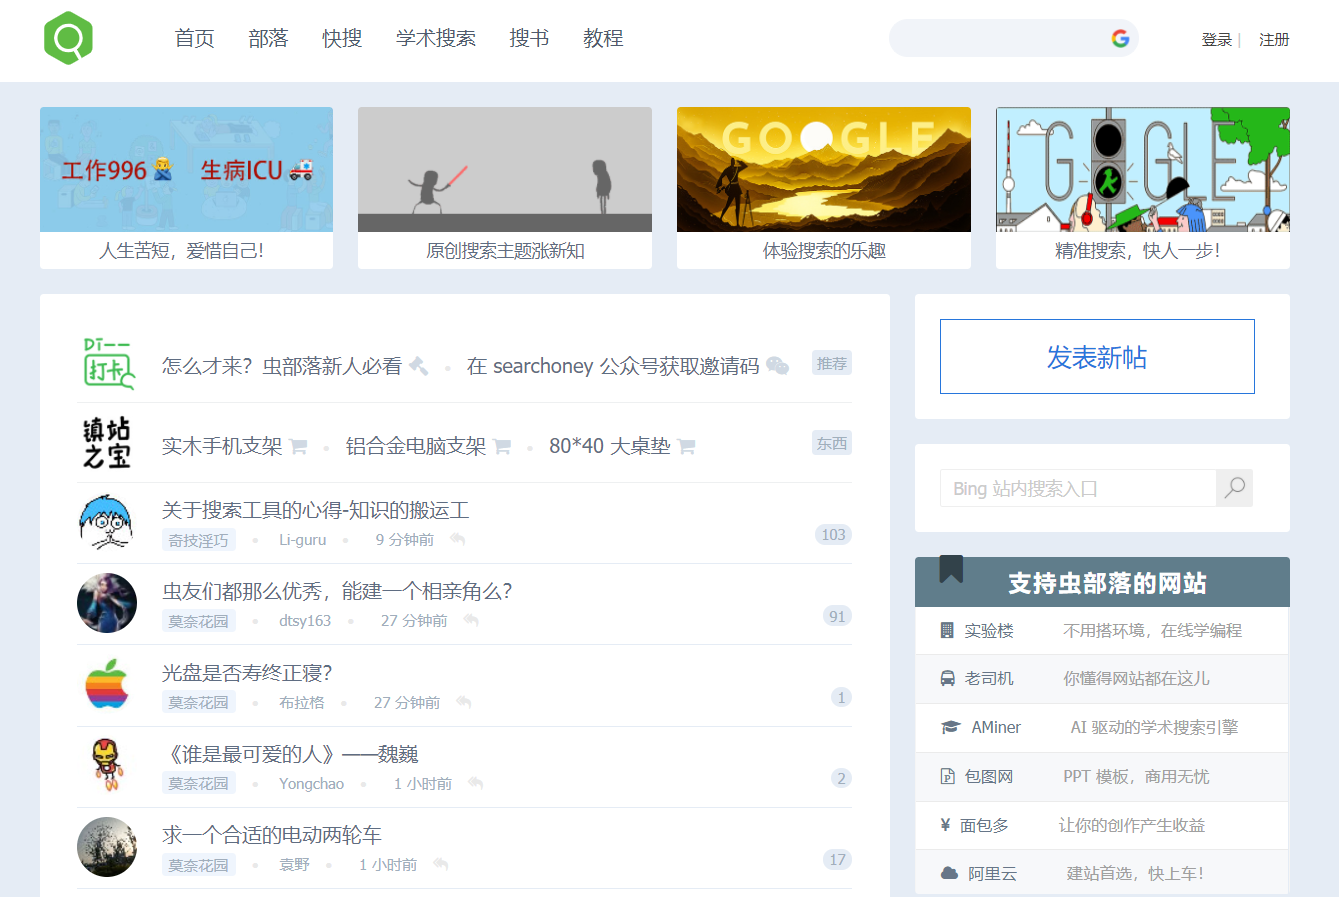This screenshot has height=897, width=1339.
Task: Click the 登录 login link
Action: tap(1217, 40)
